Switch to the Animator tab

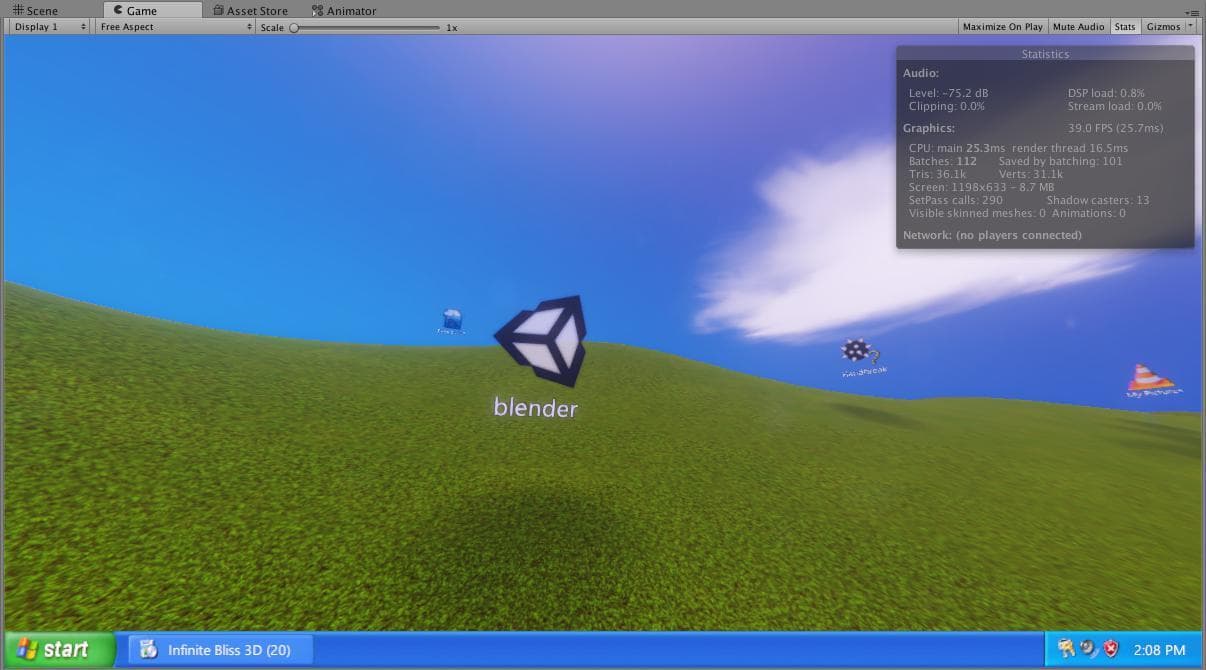(x=344, y=10)
